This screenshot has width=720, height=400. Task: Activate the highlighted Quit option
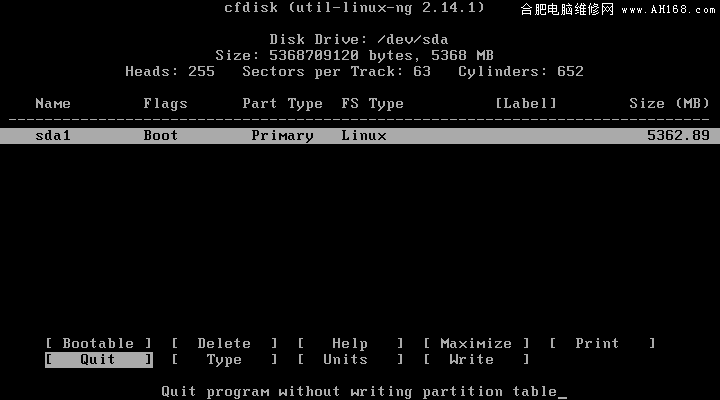(99, 360)
